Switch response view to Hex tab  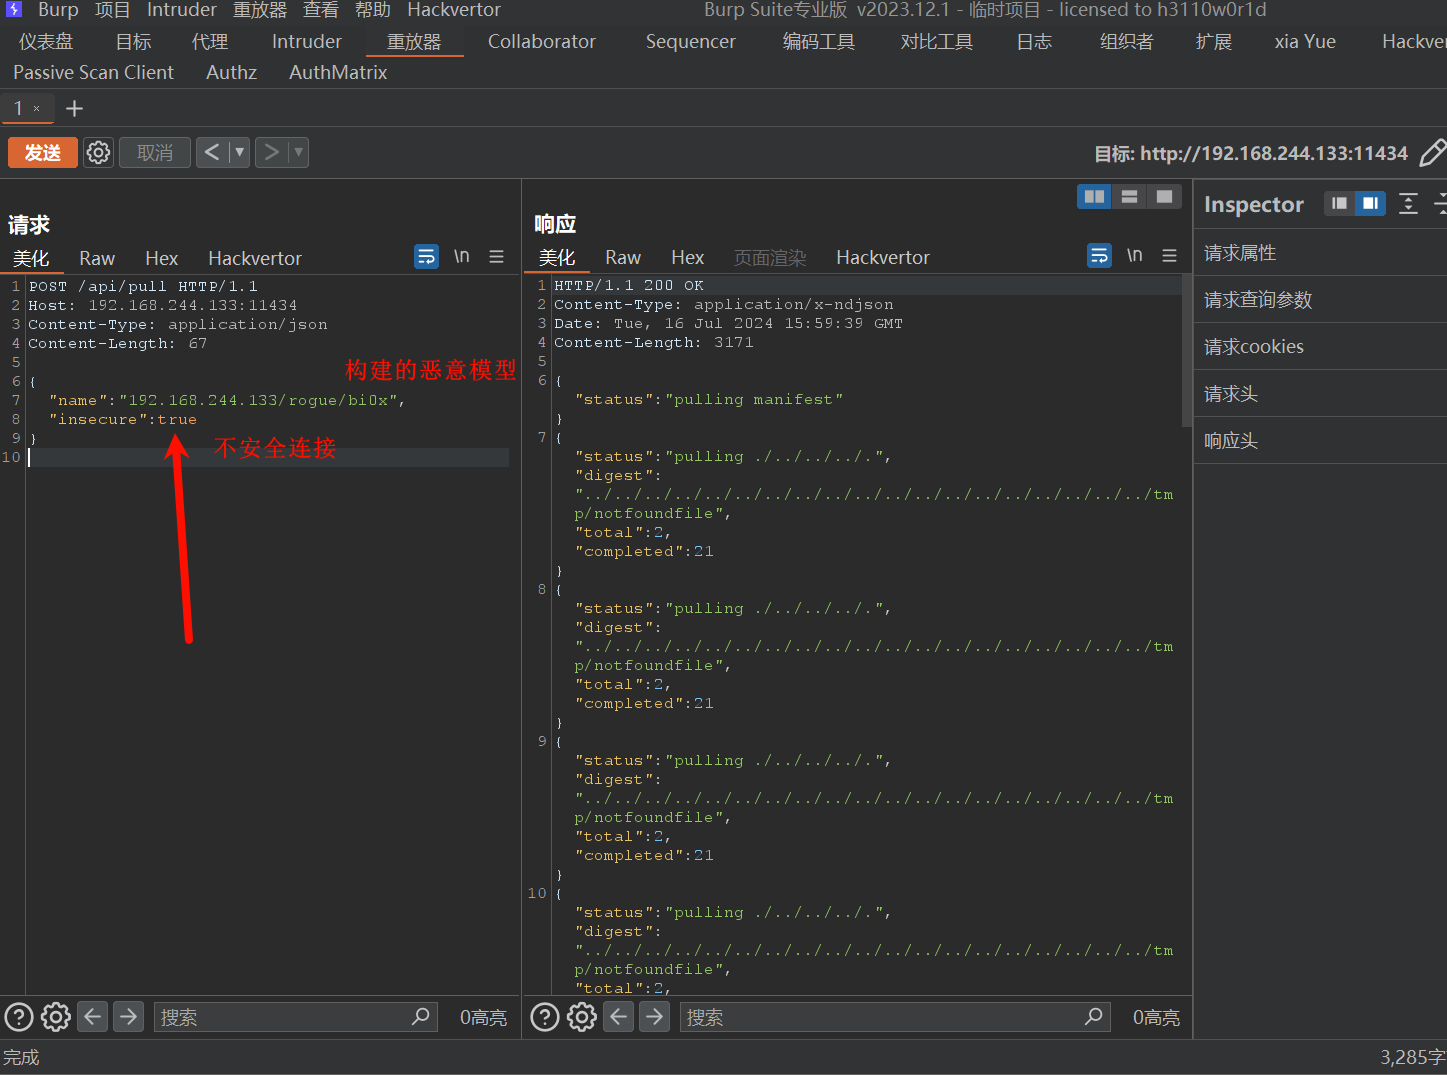pyautogui.click(x=687, y=257)
